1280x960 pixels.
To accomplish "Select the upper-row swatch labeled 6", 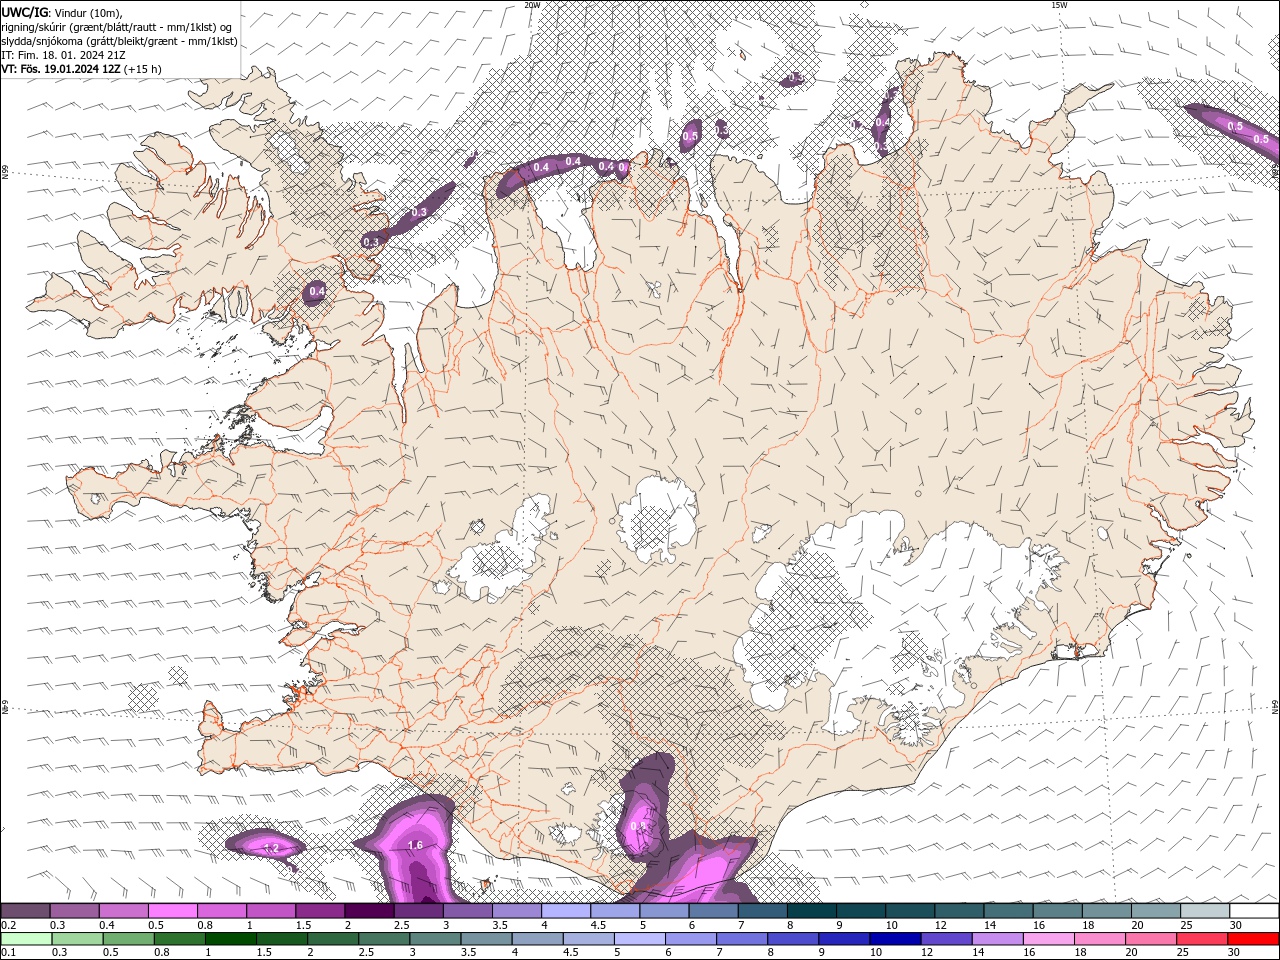I will (713, 911).
